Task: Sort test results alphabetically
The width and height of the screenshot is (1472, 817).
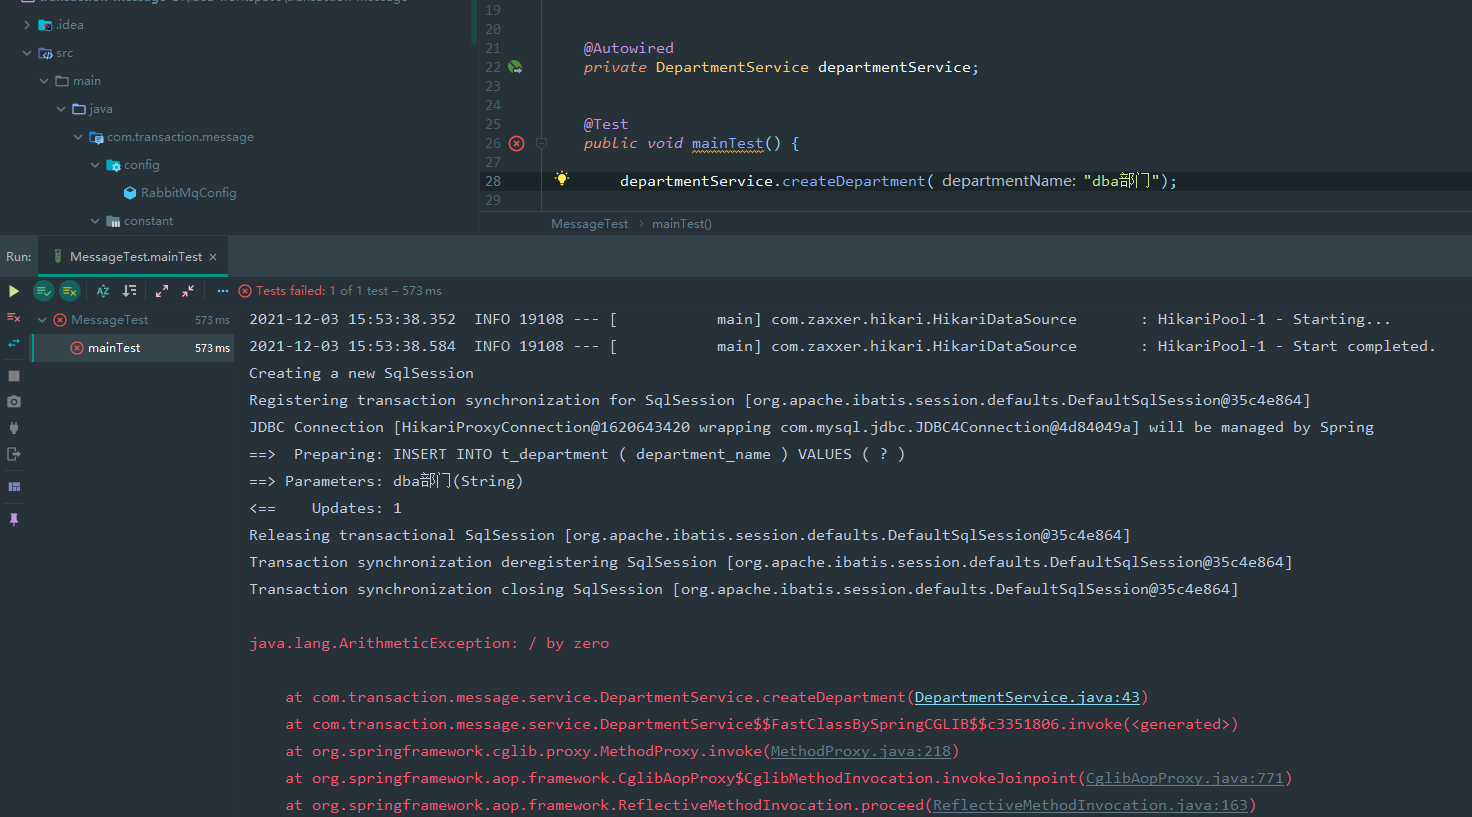Action: click(103, 291)
